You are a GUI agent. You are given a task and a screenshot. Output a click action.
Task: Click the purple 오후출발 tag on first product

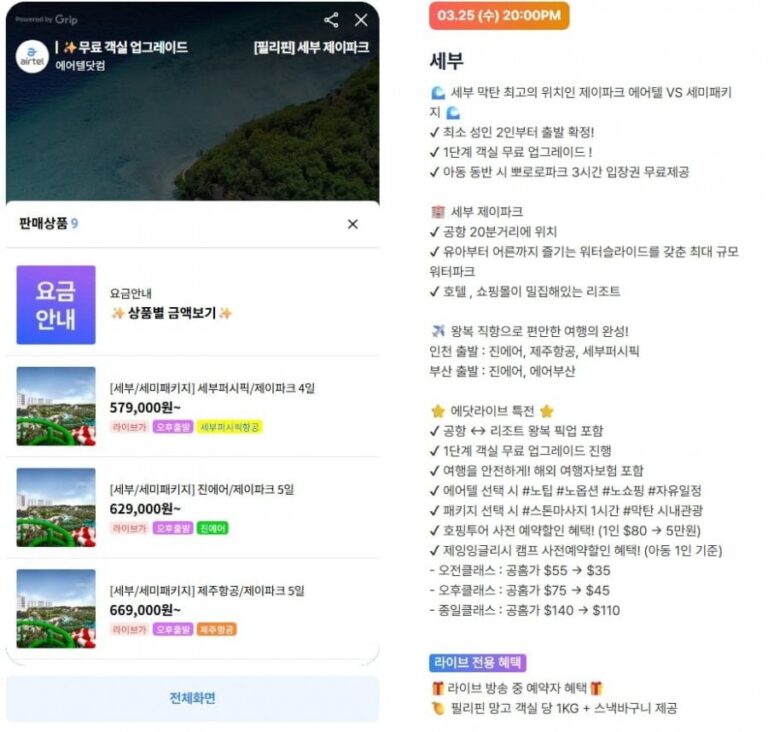173,427
